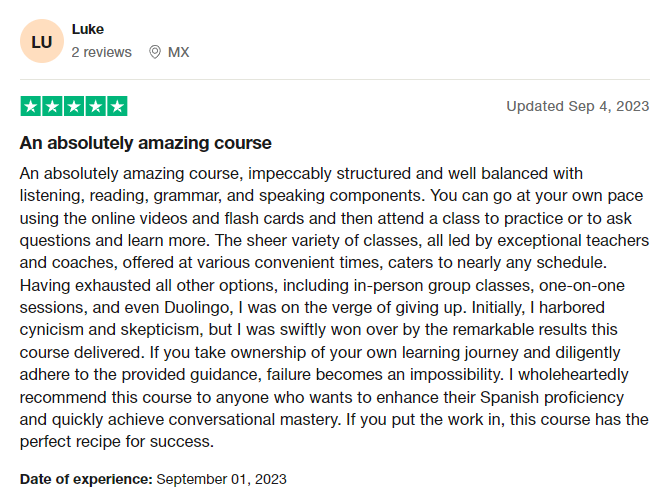This screenshot has height=499, width=669.
Task: Click the fourth green rating star
Action: (96, 106)
